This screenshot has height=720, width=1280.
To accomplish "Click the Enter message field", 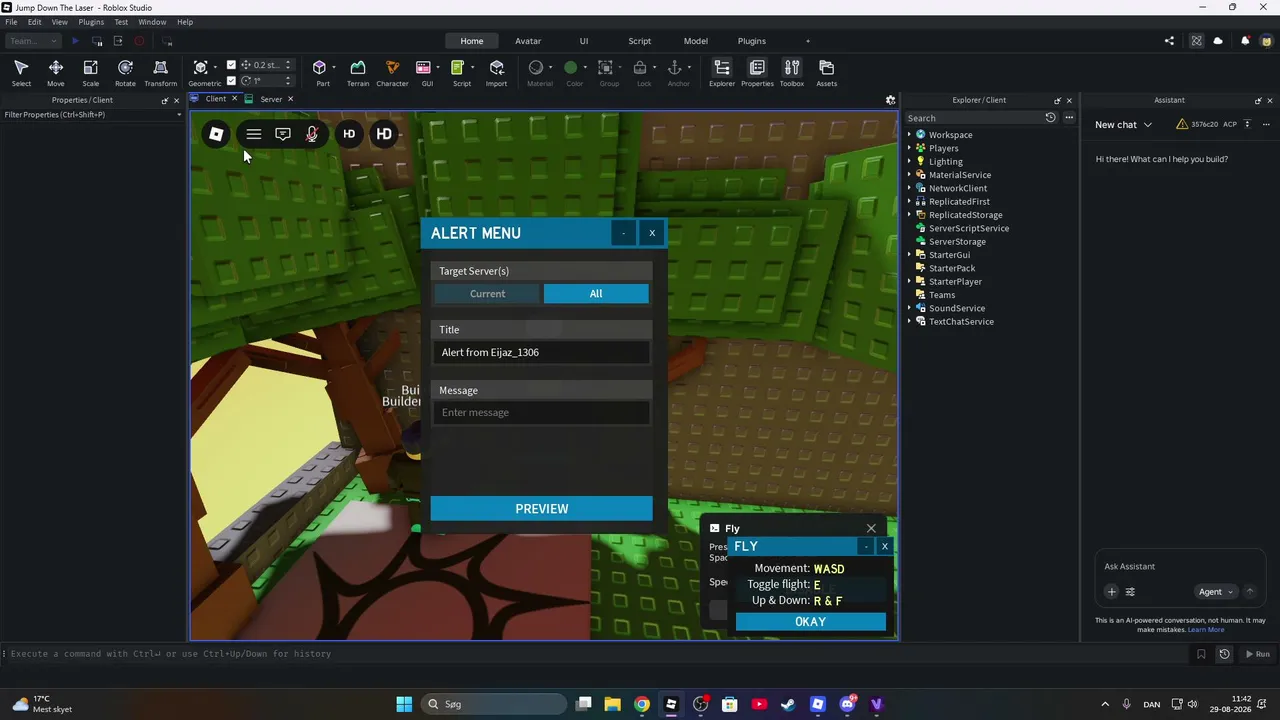I will tap(541, 413).
